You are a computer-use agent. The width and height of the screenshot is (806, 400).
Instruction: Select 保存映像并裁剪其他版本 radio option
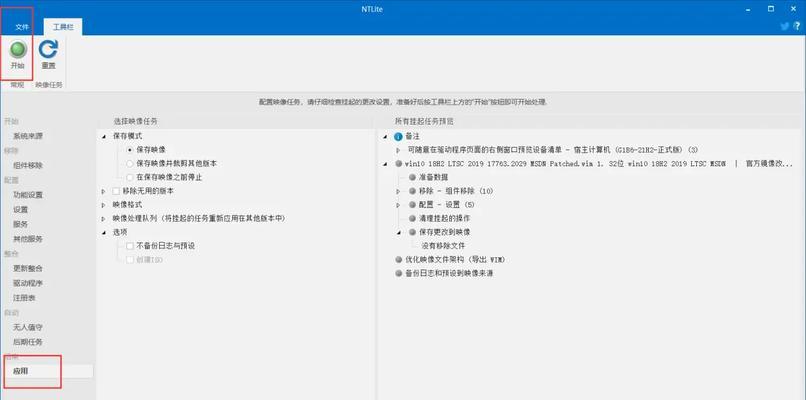point(130,163)
